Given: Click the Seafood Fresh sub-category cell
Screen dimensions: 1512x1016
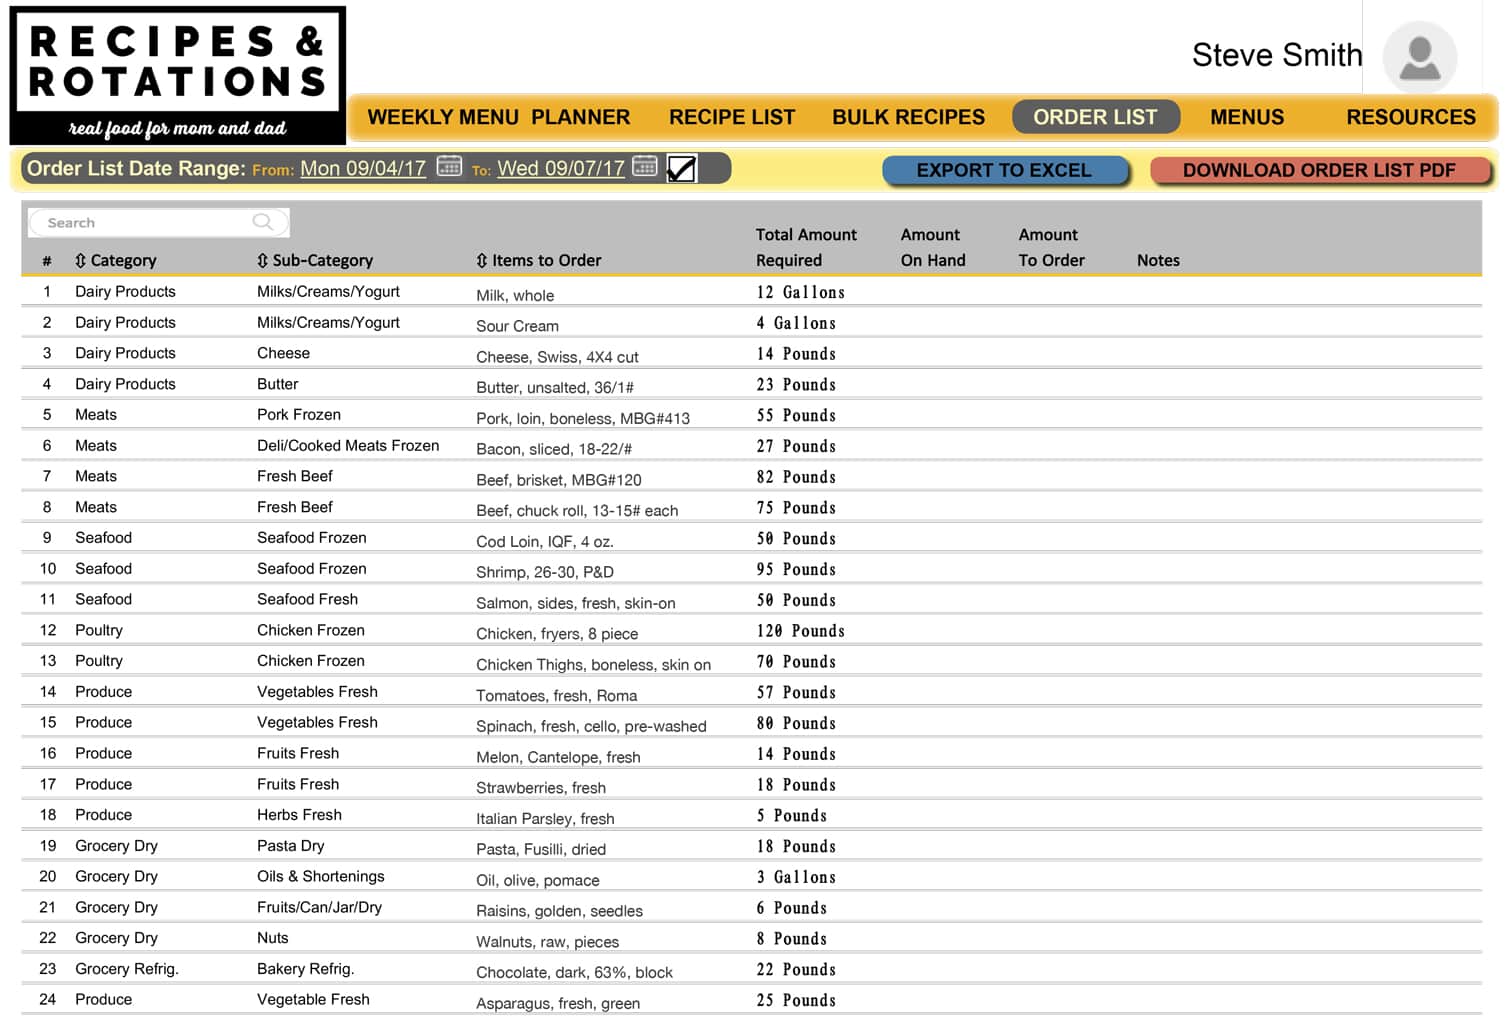Looking at the screenshot, I should pos(307,600).
